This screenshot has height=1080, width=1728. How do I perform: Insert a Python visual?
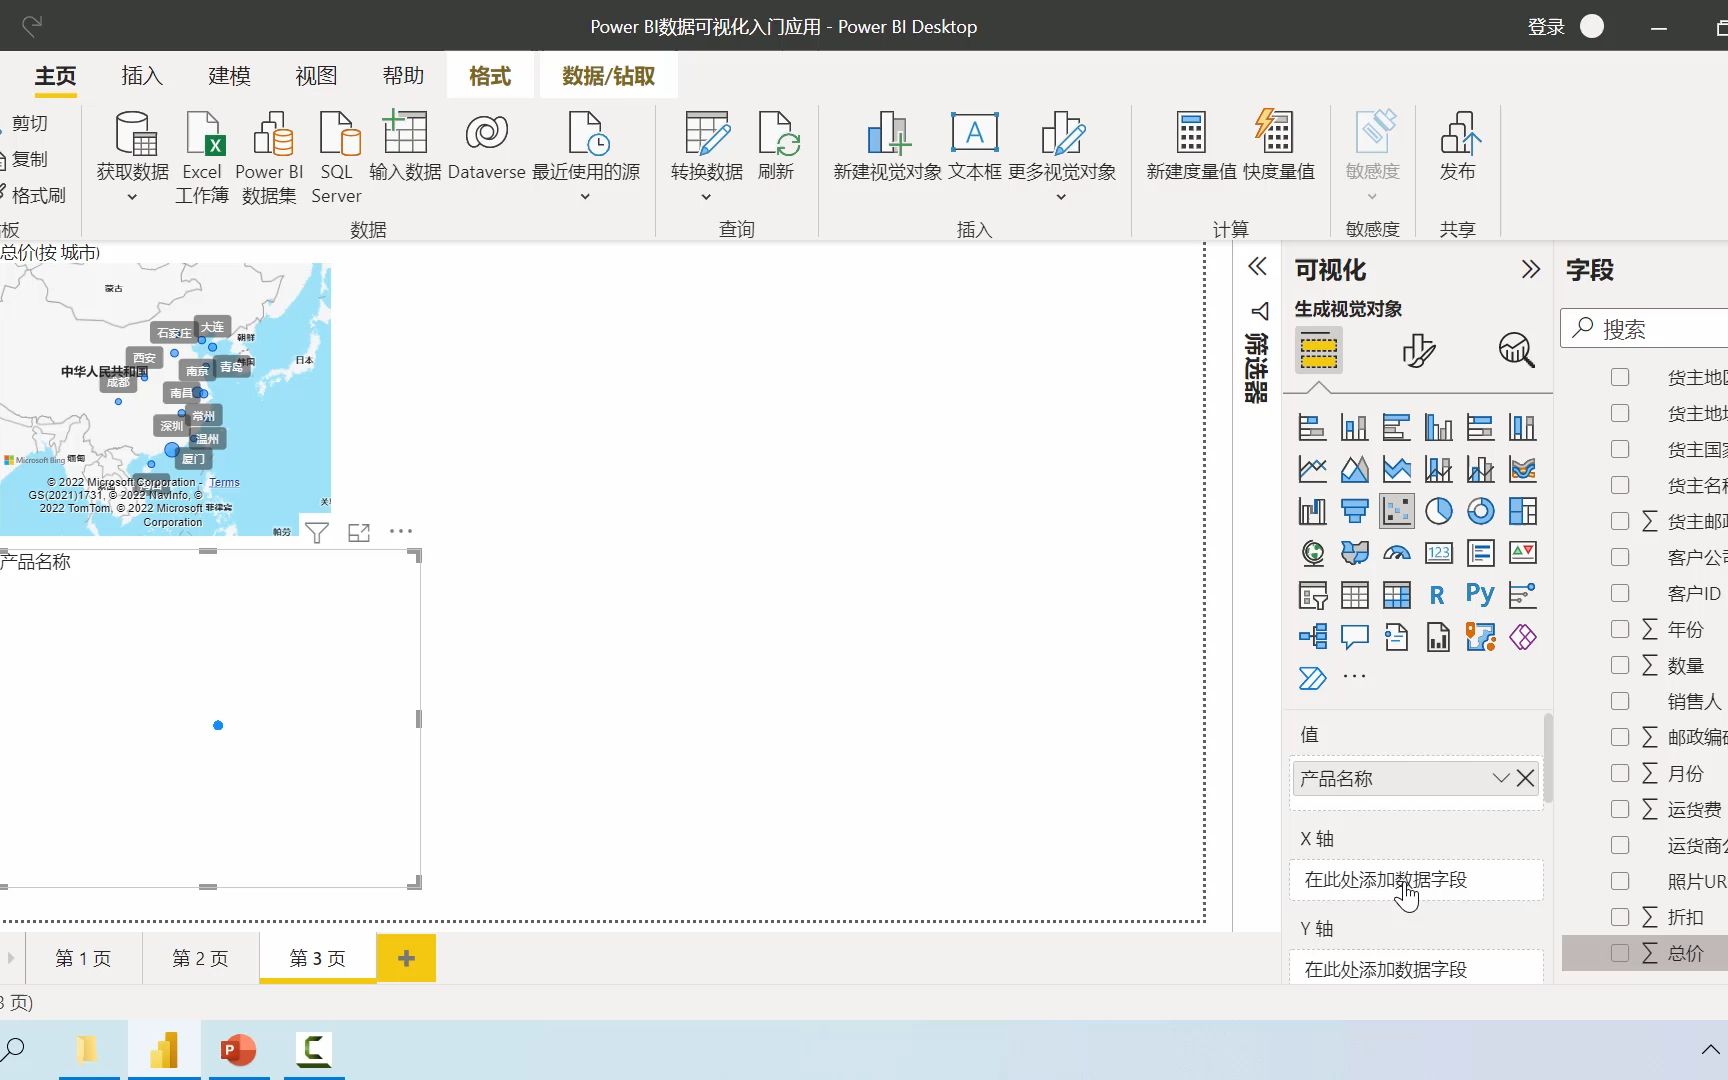coord(1481,595)
